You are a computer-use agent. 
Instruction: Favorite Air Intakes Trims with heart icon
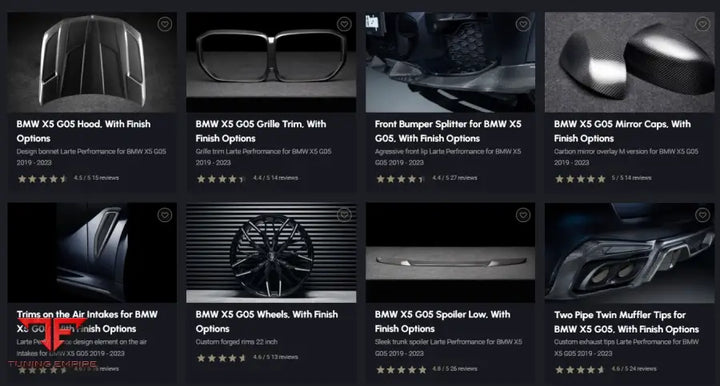point(165,215)
